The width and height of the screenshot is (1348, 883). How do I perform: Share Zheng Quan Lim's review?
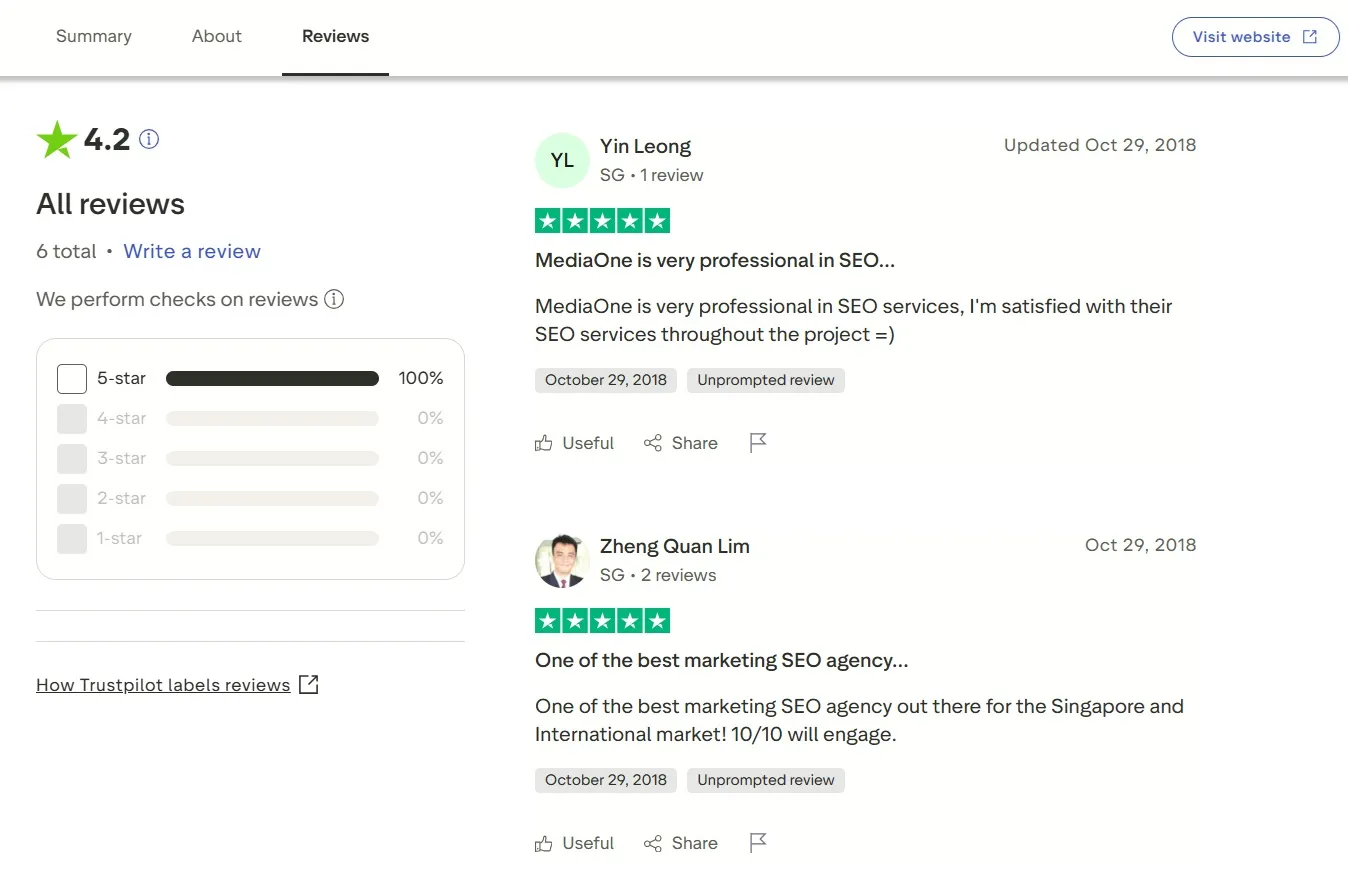pyautogui.click(x=681, y=843)
